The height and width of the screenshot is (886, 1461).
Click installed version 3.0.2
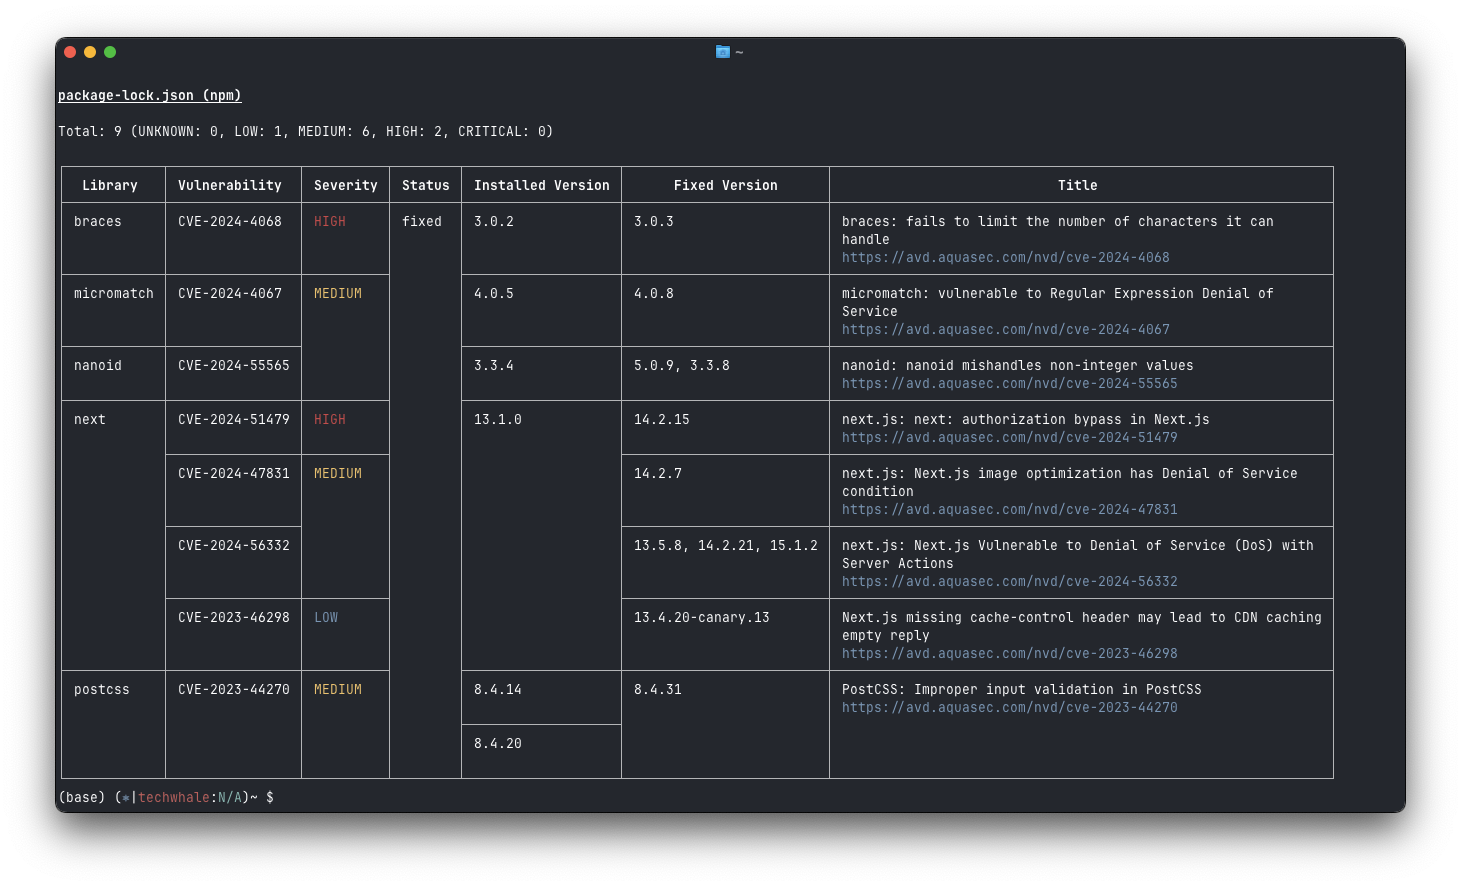[494, 222]
